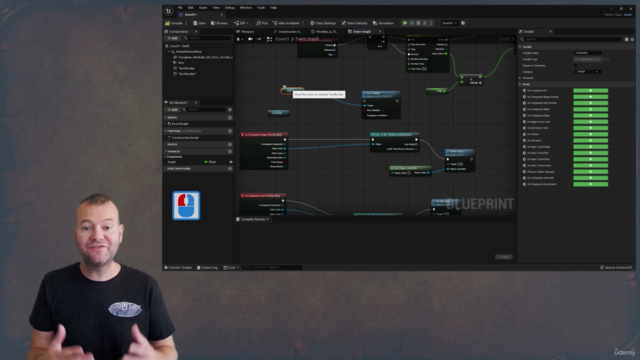Click the Find toolbar button
The image size is (640, 360).
262,23
